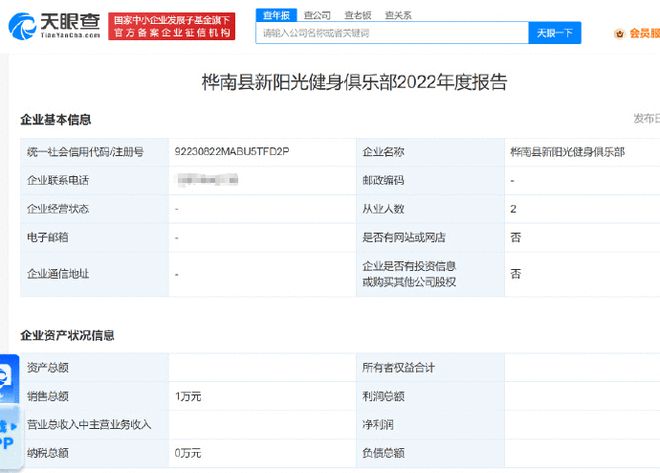The height and width of the screenshot is (473, 660).
Task: Switch to the 查公司 tab
Action: (317, 15)
